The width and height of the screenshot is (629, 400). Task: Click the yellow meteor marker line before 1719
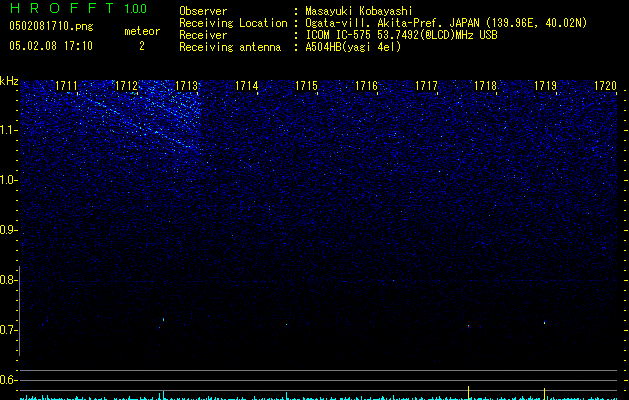tap(544, 393)
